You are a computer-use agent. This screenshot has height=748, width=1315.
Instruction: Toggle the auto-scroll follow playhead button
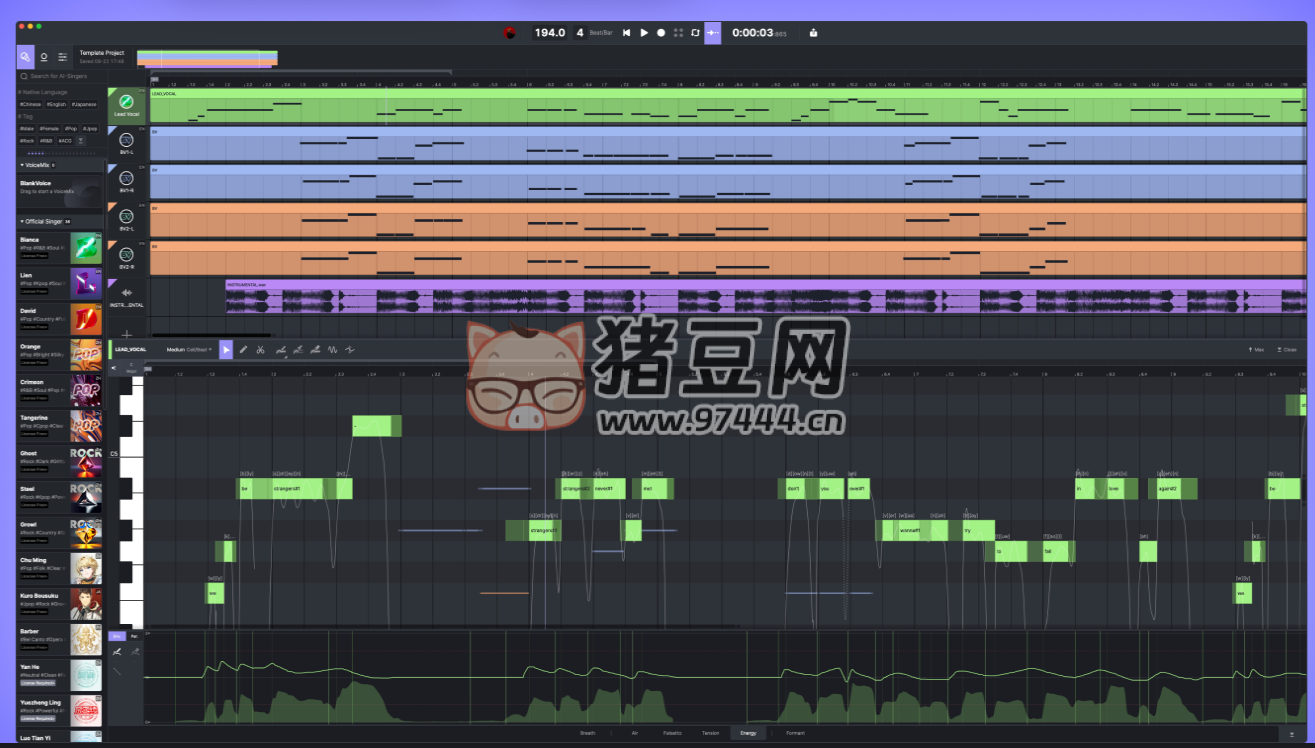(x=712, y=33)
